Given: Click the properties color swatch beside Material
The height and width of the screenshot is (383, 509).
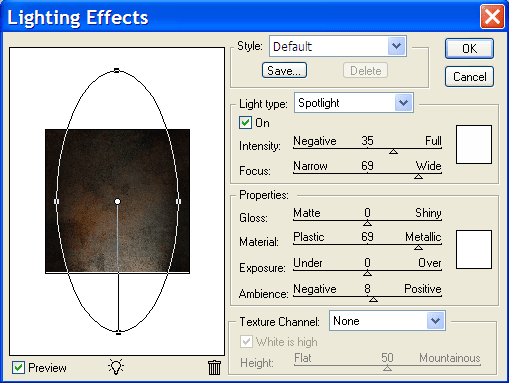Looking at the screenshot, I should point(474,249).
